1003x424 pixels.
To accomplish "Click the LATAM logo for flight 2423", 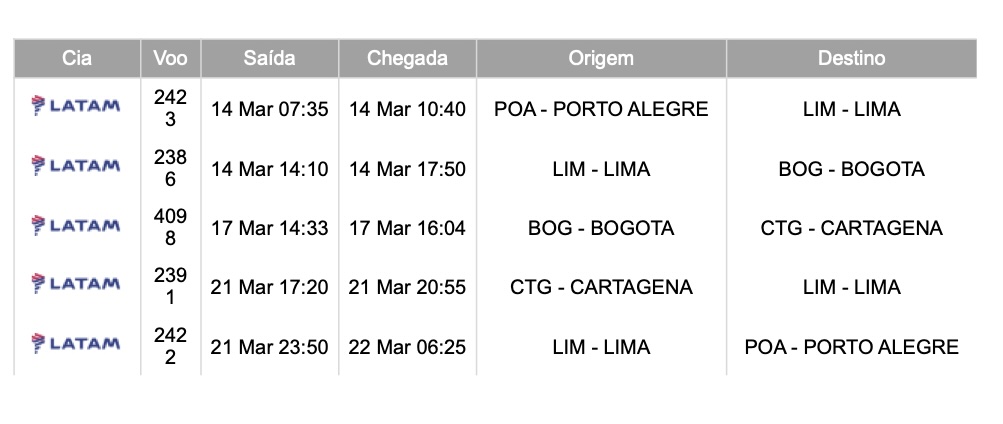I will coord(76,106).
